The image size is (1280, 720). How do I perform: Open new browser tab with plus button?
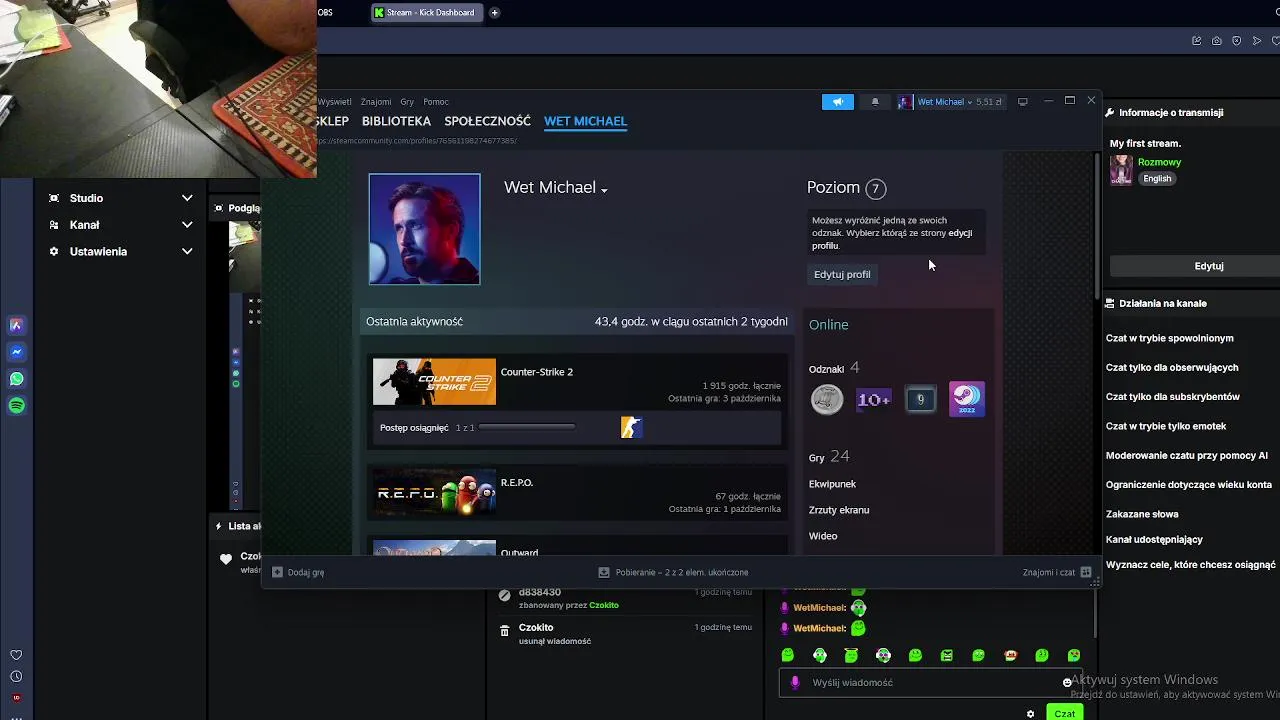tap(494, 13)
